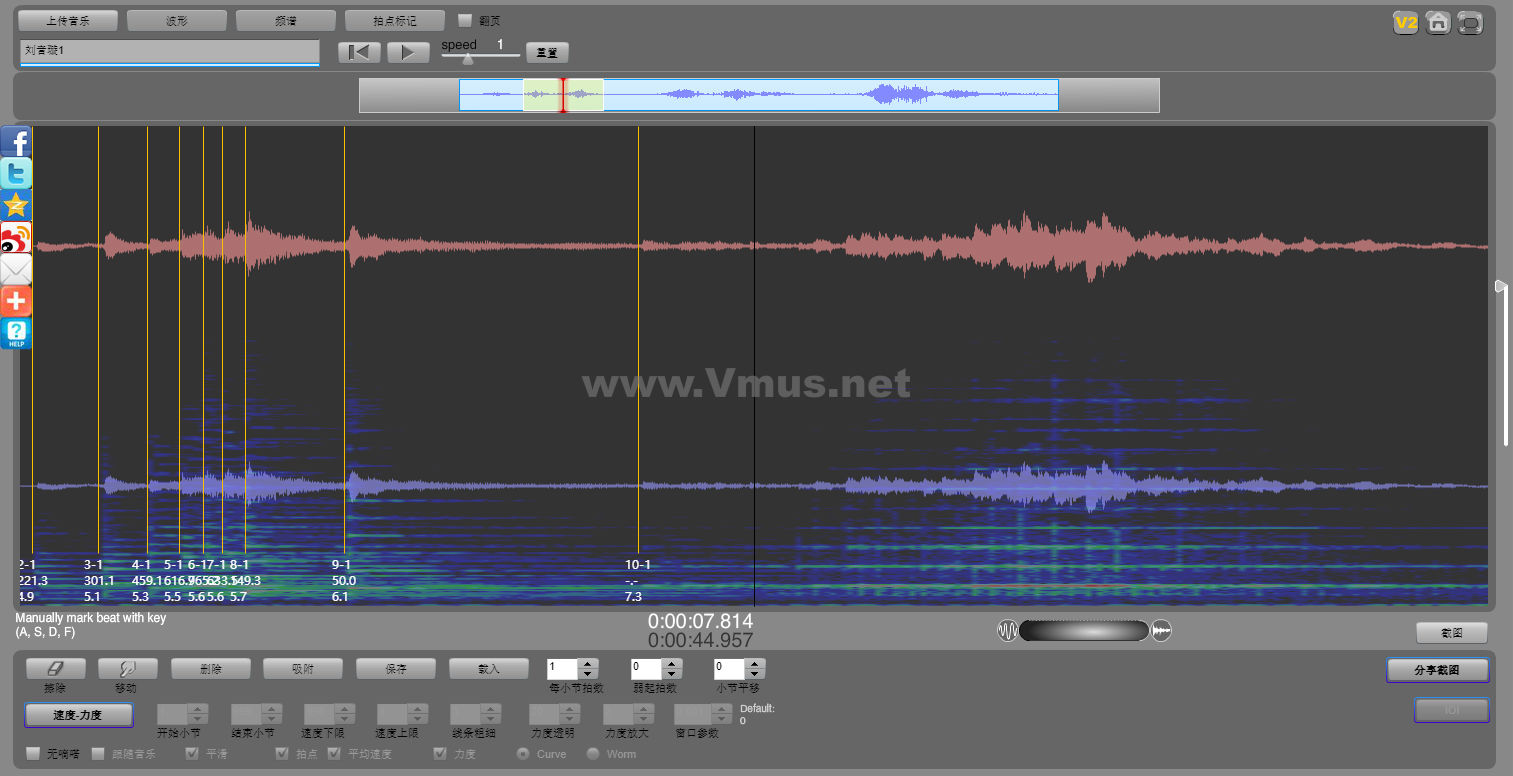This screenshot has height=776, width=1513.
Task: Click the V2 version icon
Action: tap(1406, 23)
